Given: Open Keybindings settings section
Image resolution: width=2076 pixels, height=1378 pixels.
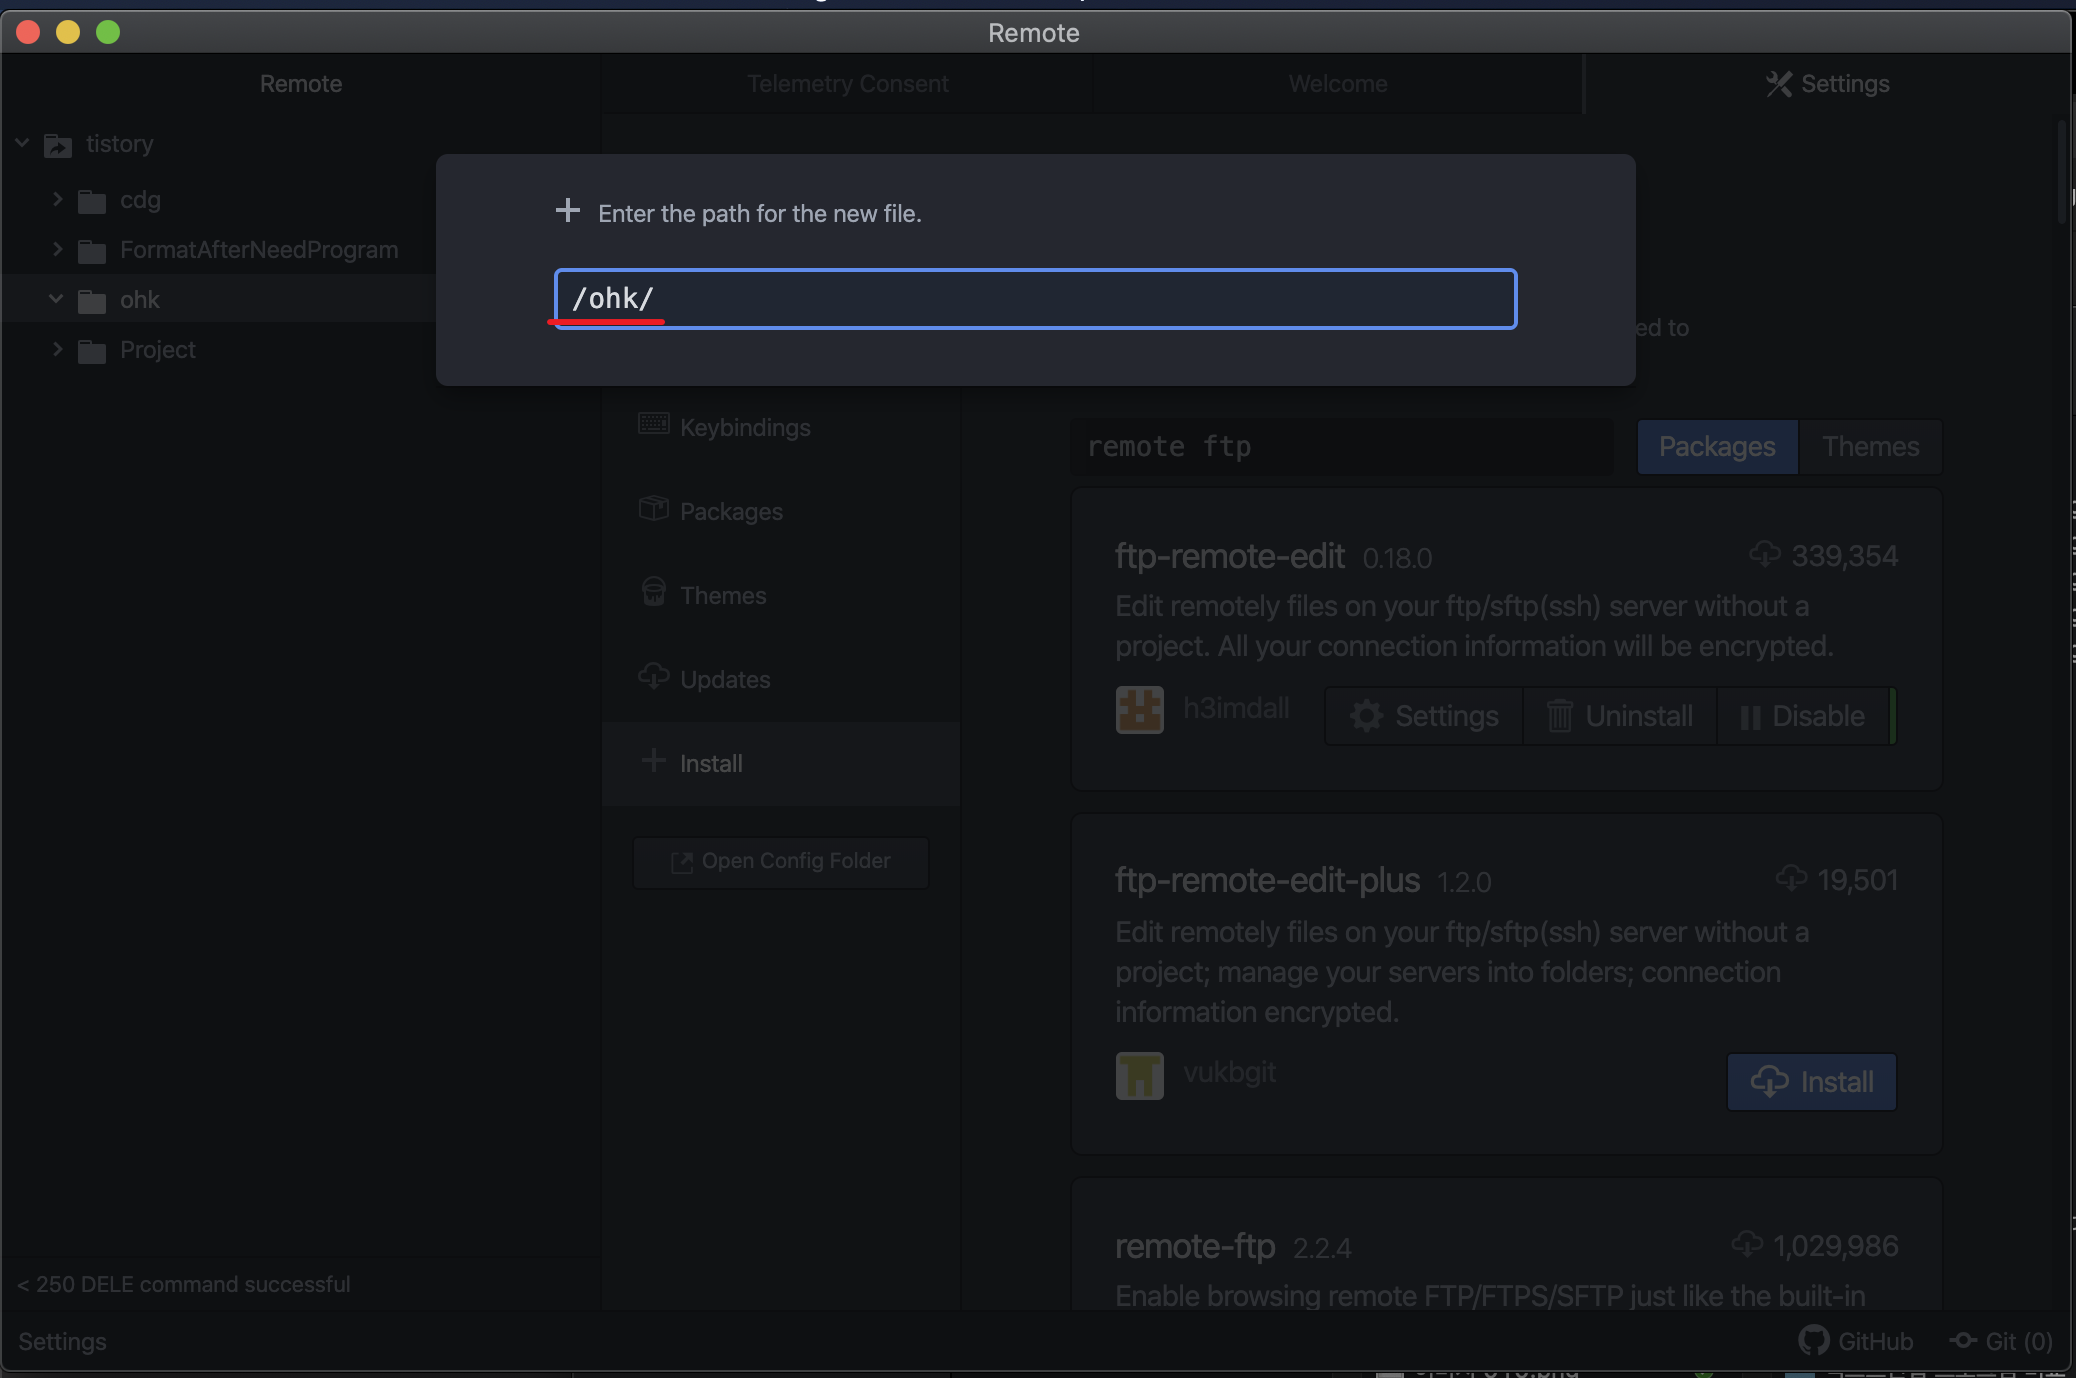Looking at the screenshot, I should (x=744, y=428).
